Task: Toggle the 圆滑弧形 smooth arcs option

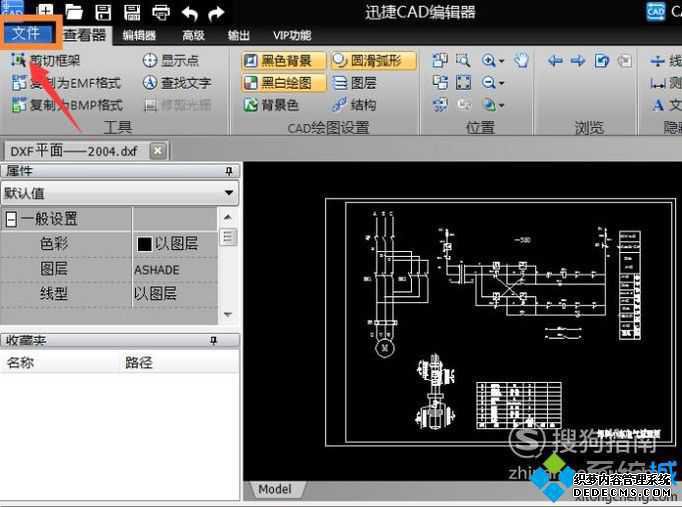Action: (x=373, y=60)
